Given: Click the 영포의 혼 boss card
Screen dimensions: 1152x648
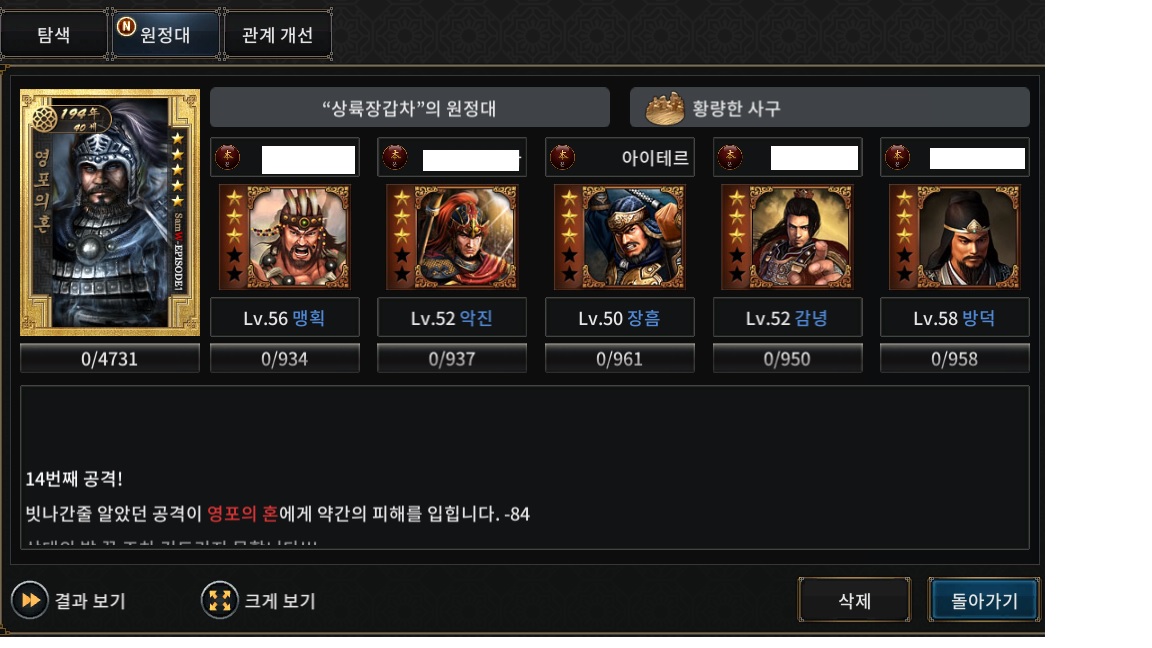Looking at the screenshot, I should click(109, 212).
